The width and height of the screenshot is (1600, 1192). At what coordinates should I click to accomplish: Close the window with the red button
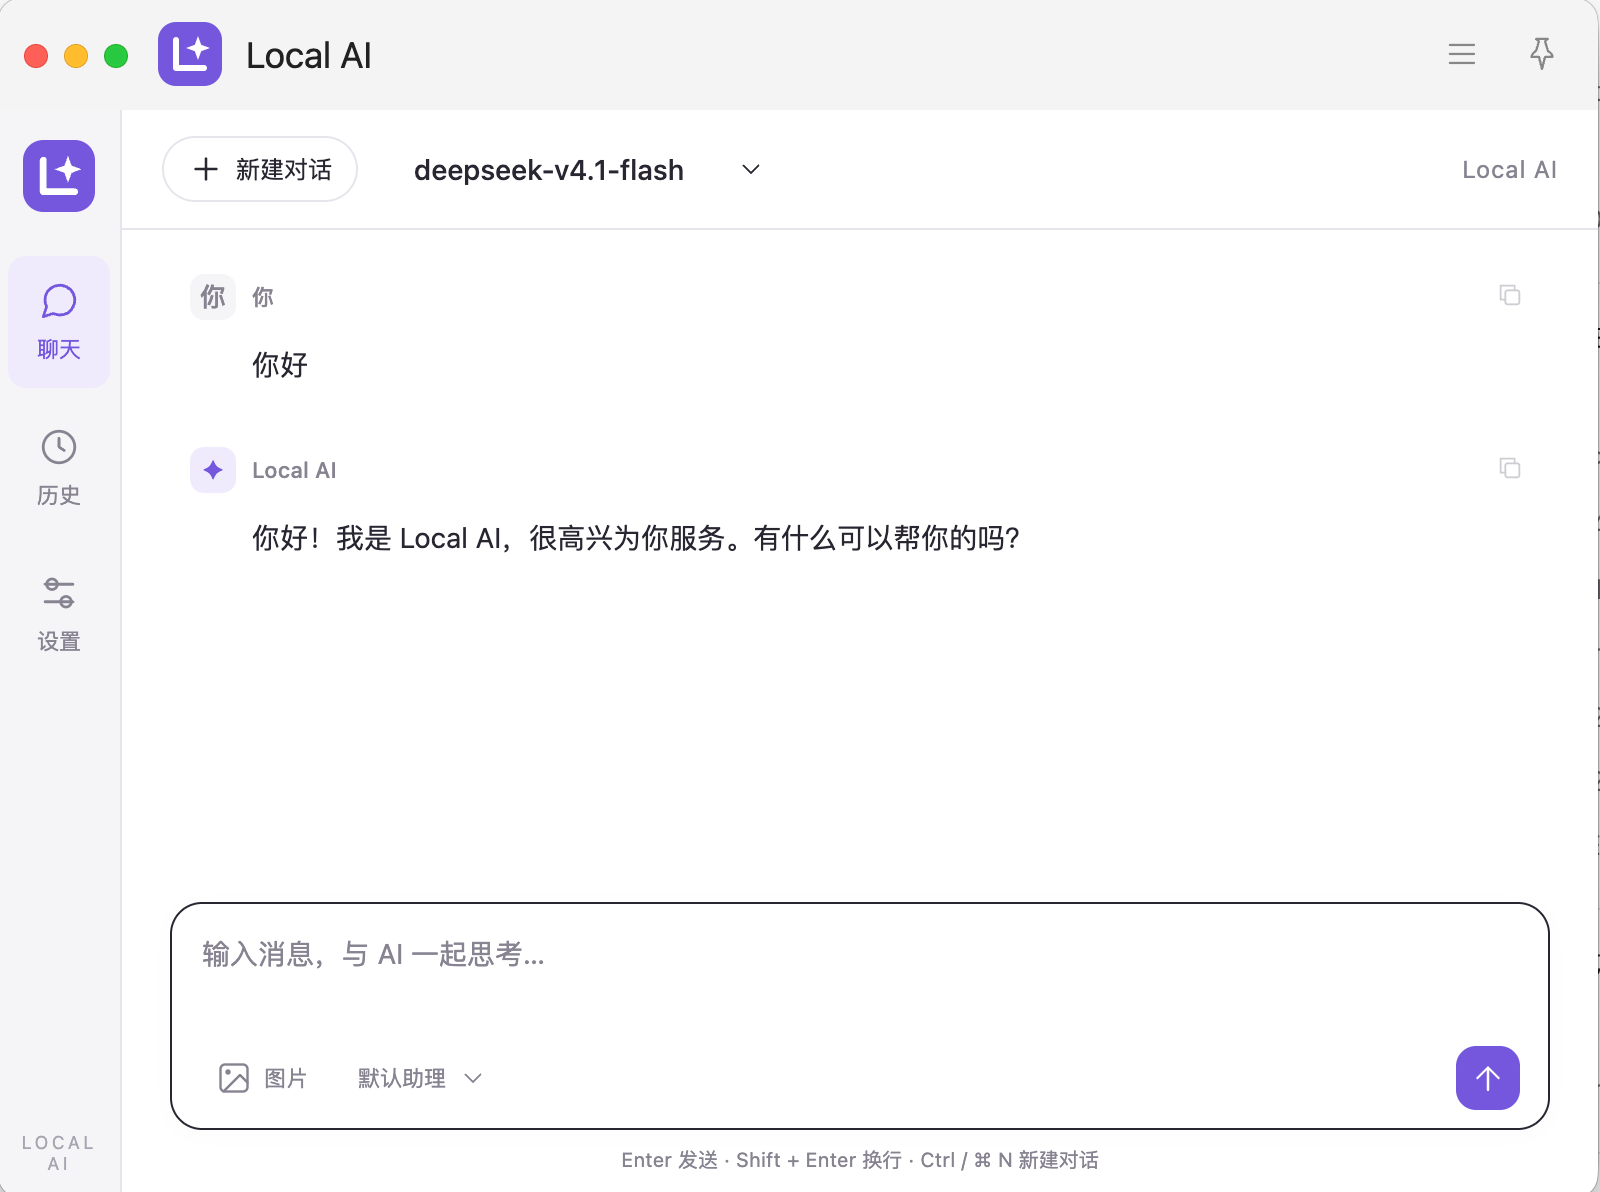[x=36, y=55]
